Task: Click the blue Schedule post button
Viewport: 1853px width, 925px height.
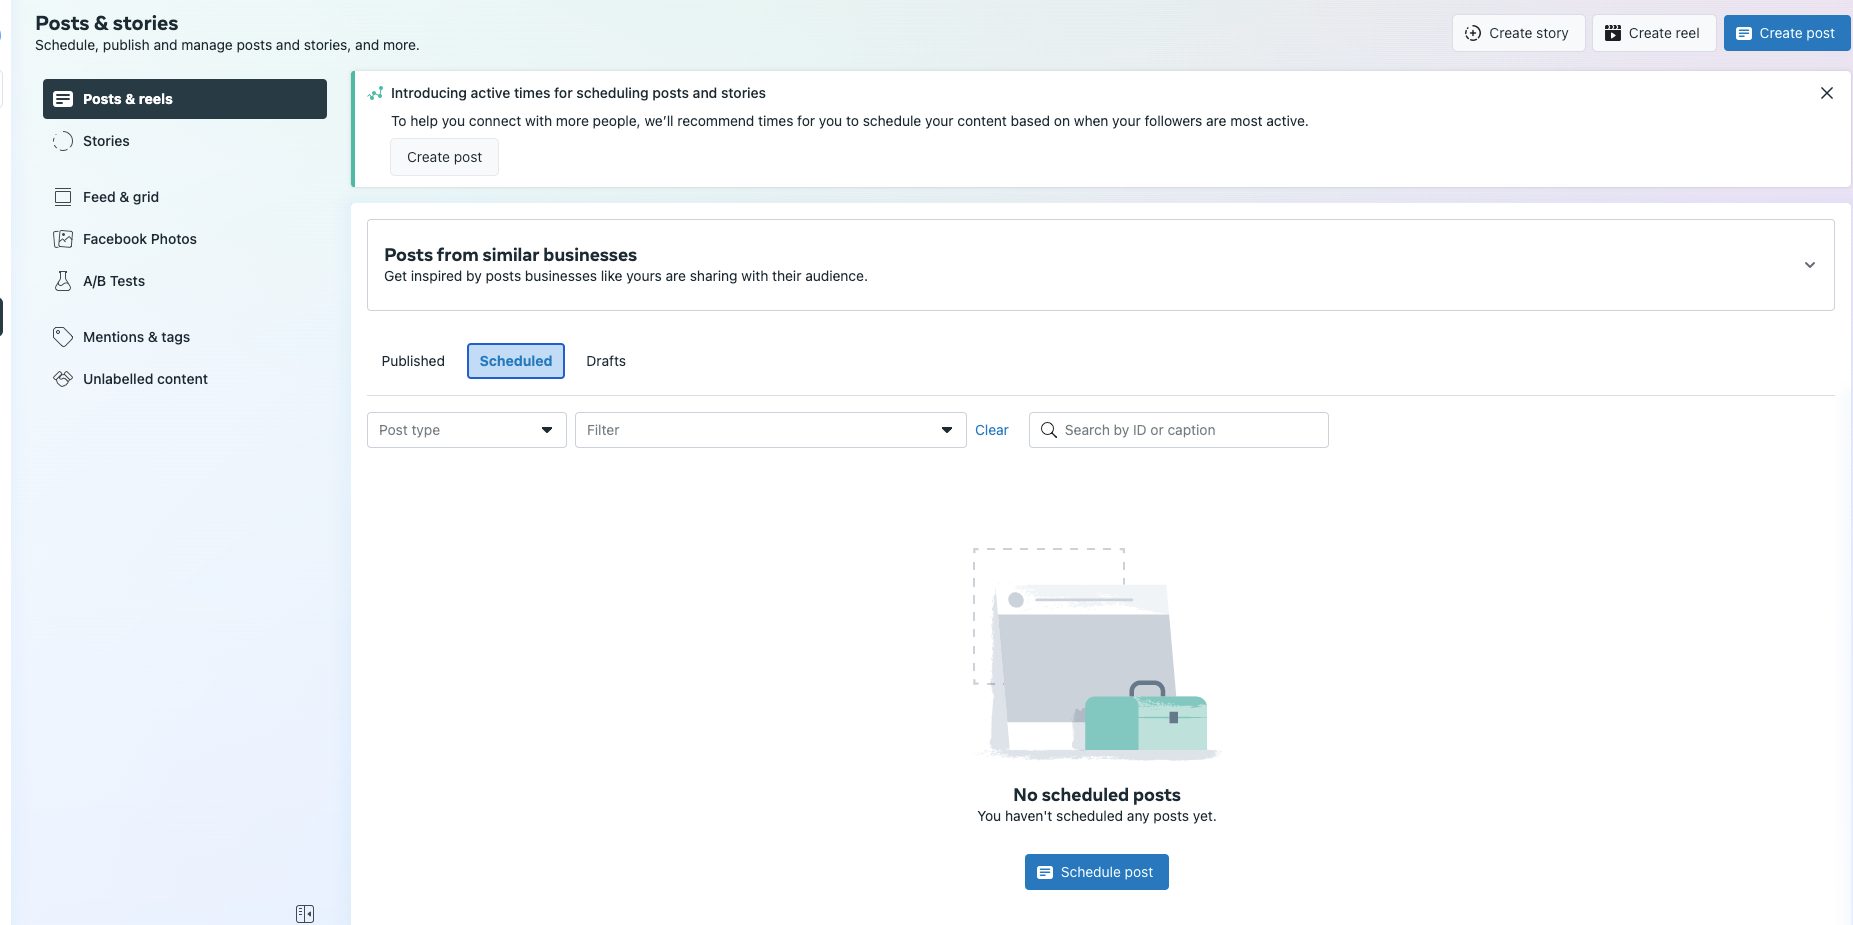Action: 1096,871
